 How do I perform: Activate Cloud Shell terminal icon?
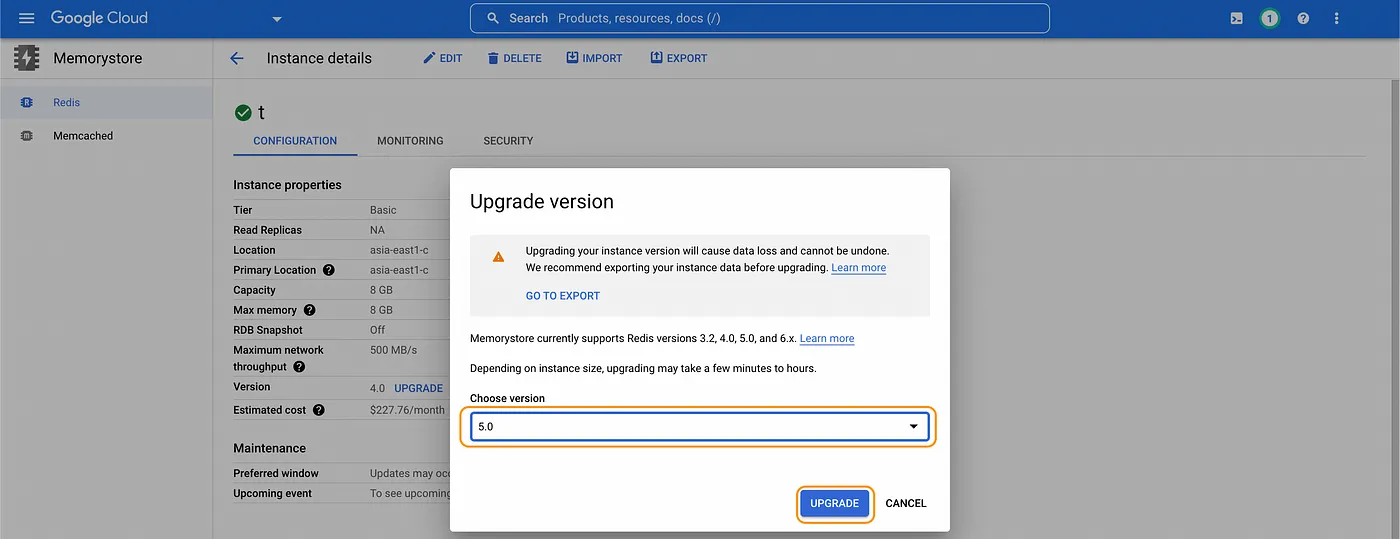click(1237, 19)
